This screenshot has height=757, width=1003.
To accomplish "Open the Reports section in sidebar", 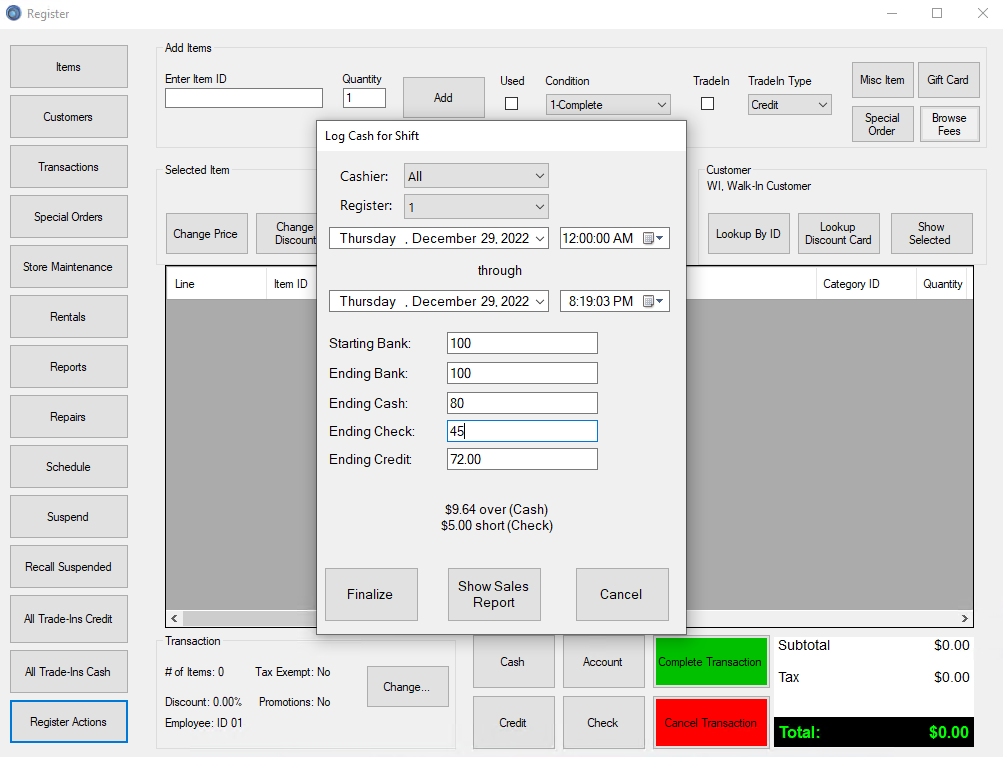I will pyautogui.click(x=69, y=367).
